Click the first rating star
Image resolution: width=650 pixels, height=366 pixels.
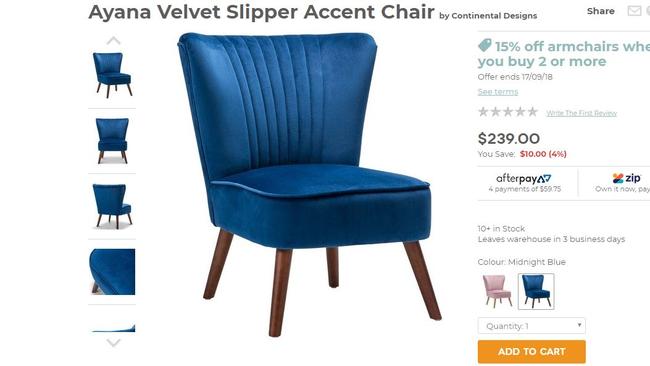[483, 111]
